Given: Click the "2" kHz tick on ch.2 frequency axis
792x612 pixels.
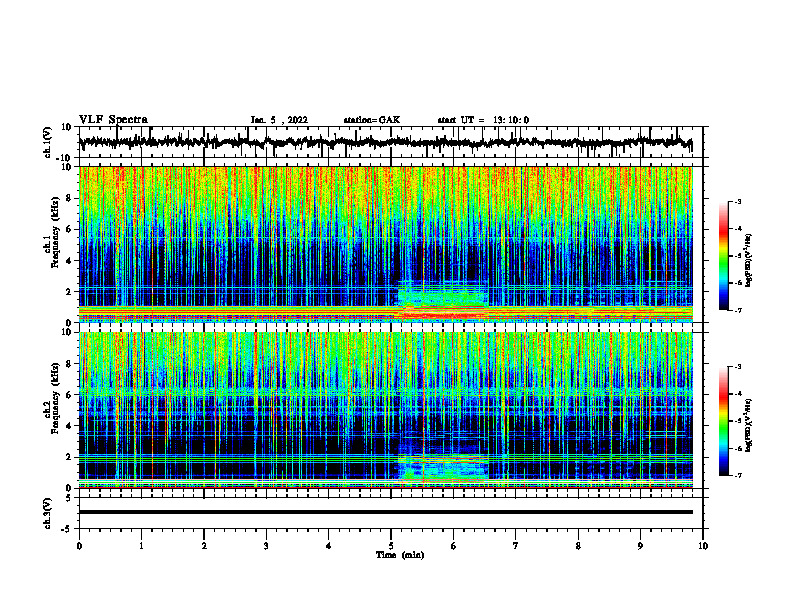Looking at the screenshot, I should coord(70,457).
